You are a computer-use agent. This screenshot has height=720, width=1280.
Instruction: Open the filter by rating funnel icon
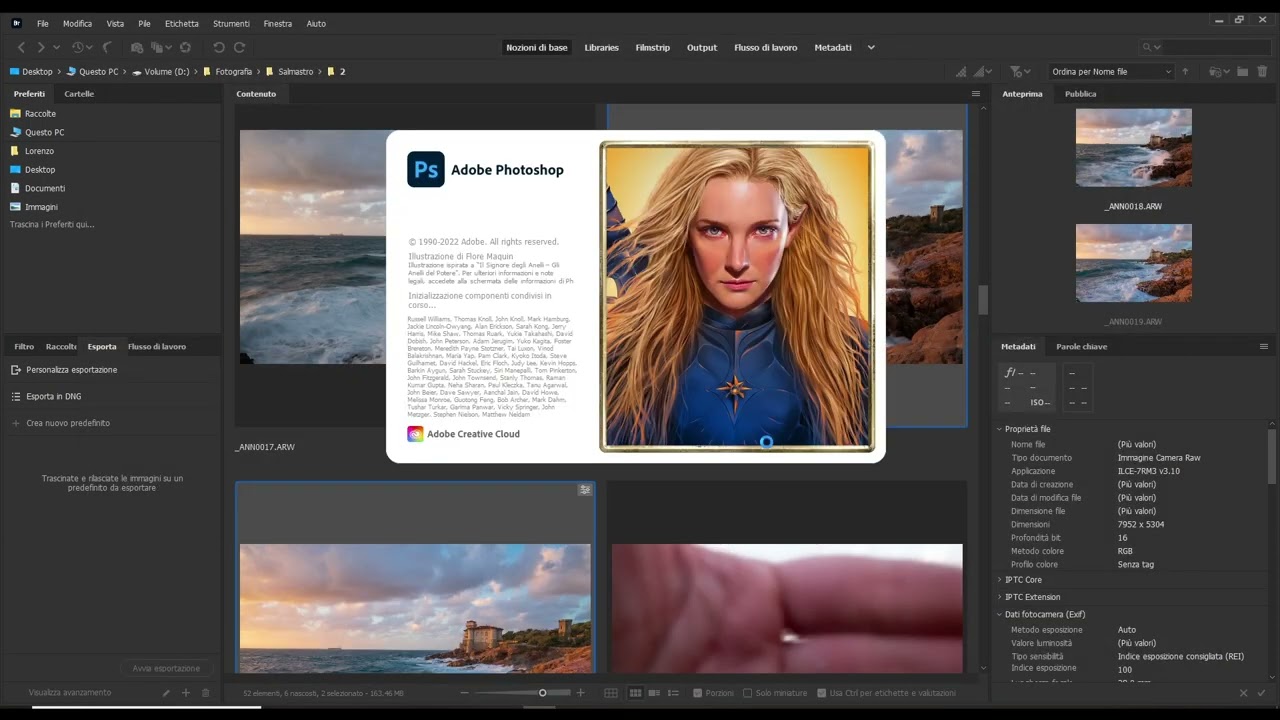pos(1018,72)
